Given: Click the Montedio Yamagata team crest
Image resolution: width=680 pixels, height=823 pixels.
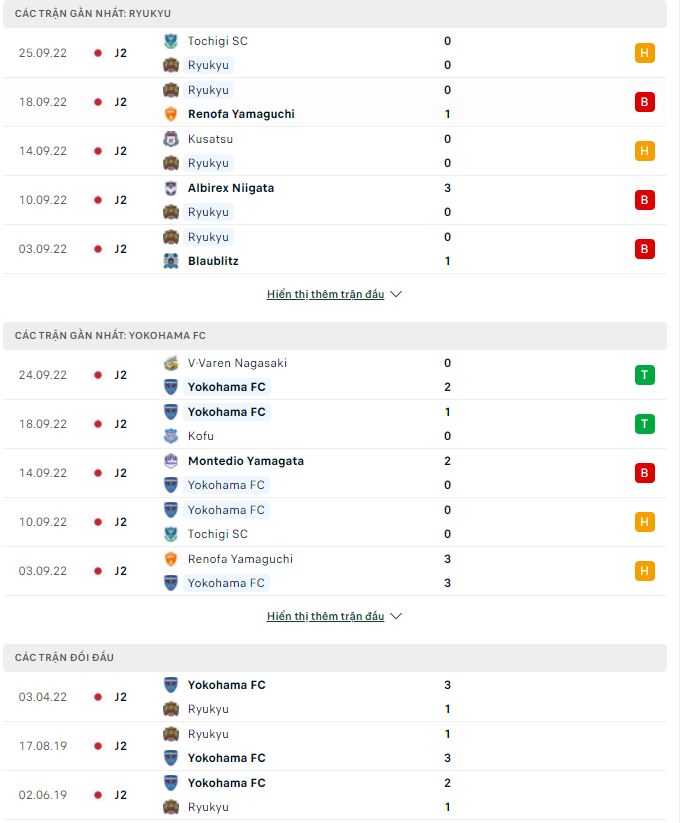Looking at the screenshot, I should pyautogui.click(x=170, y=461).
